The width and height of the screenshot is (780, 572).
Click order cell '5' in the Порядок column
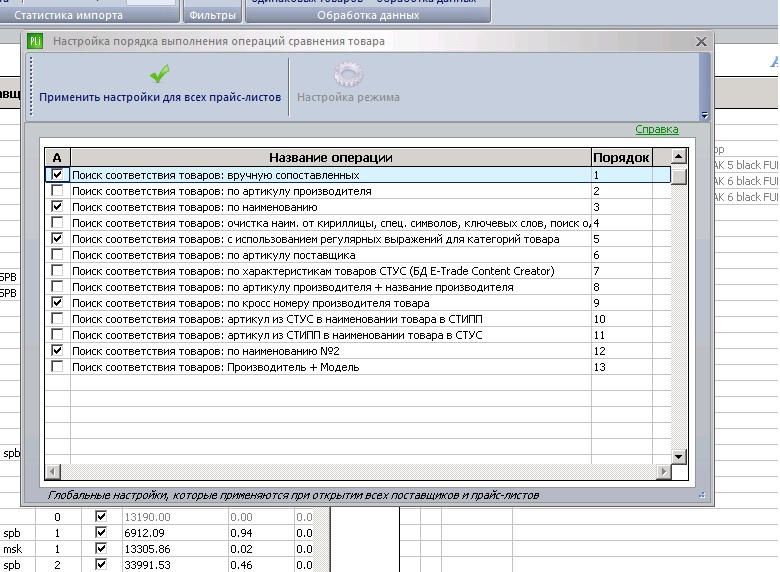(622, 239)
